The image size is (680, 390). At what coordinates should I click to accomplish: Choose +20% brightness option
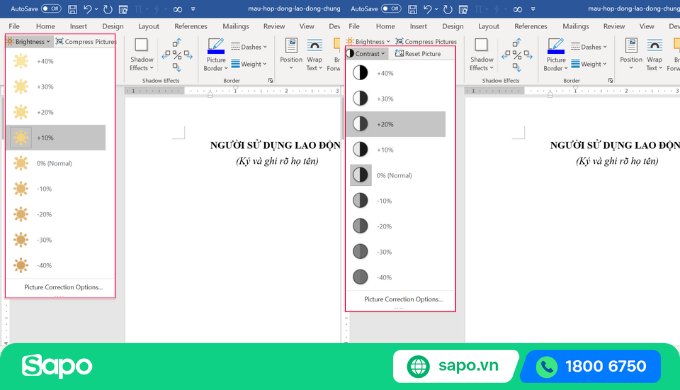56,112
